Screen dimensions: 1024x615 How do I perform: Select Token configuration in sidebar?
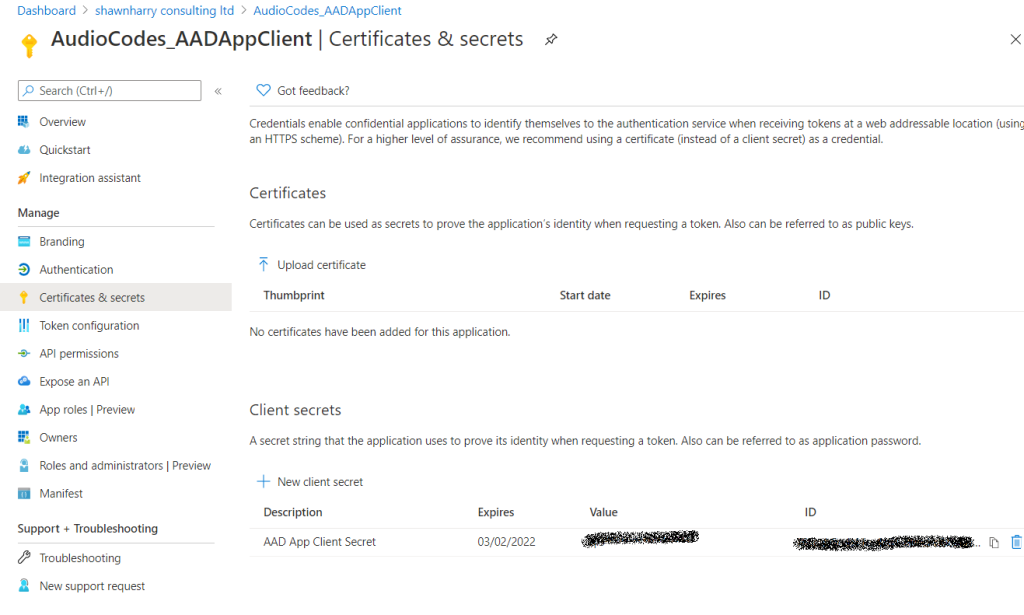point(89,326)
